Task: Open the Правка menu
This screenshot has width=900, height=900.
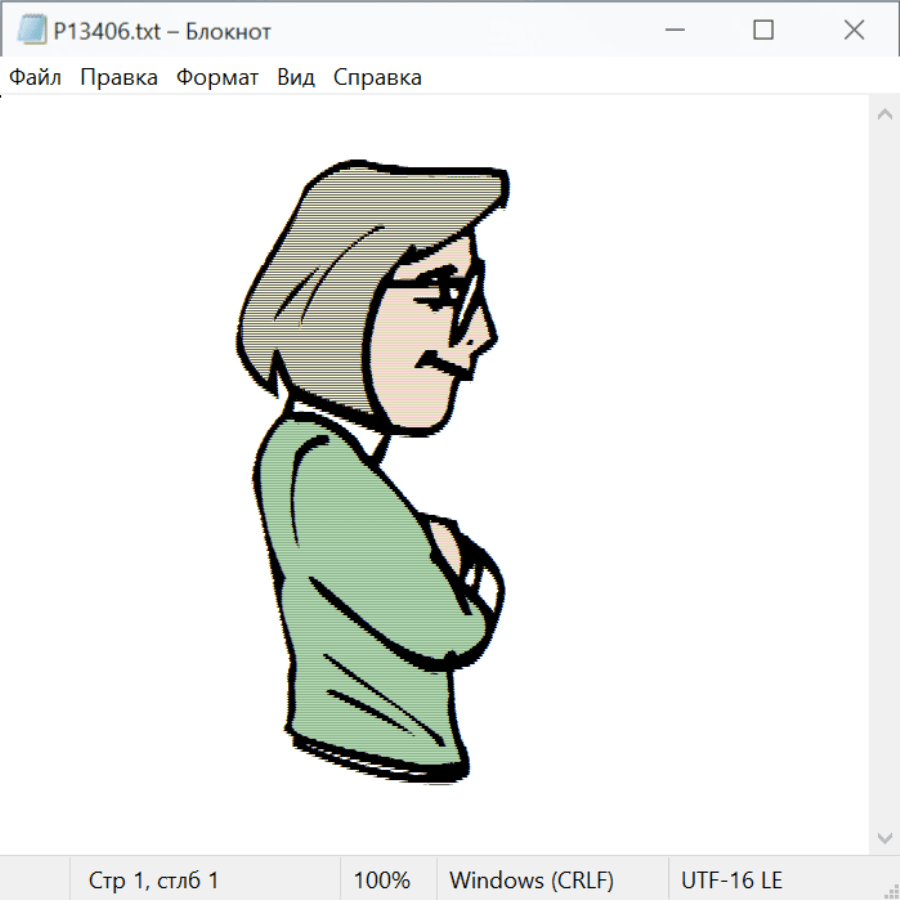Action: click(119, 78)
